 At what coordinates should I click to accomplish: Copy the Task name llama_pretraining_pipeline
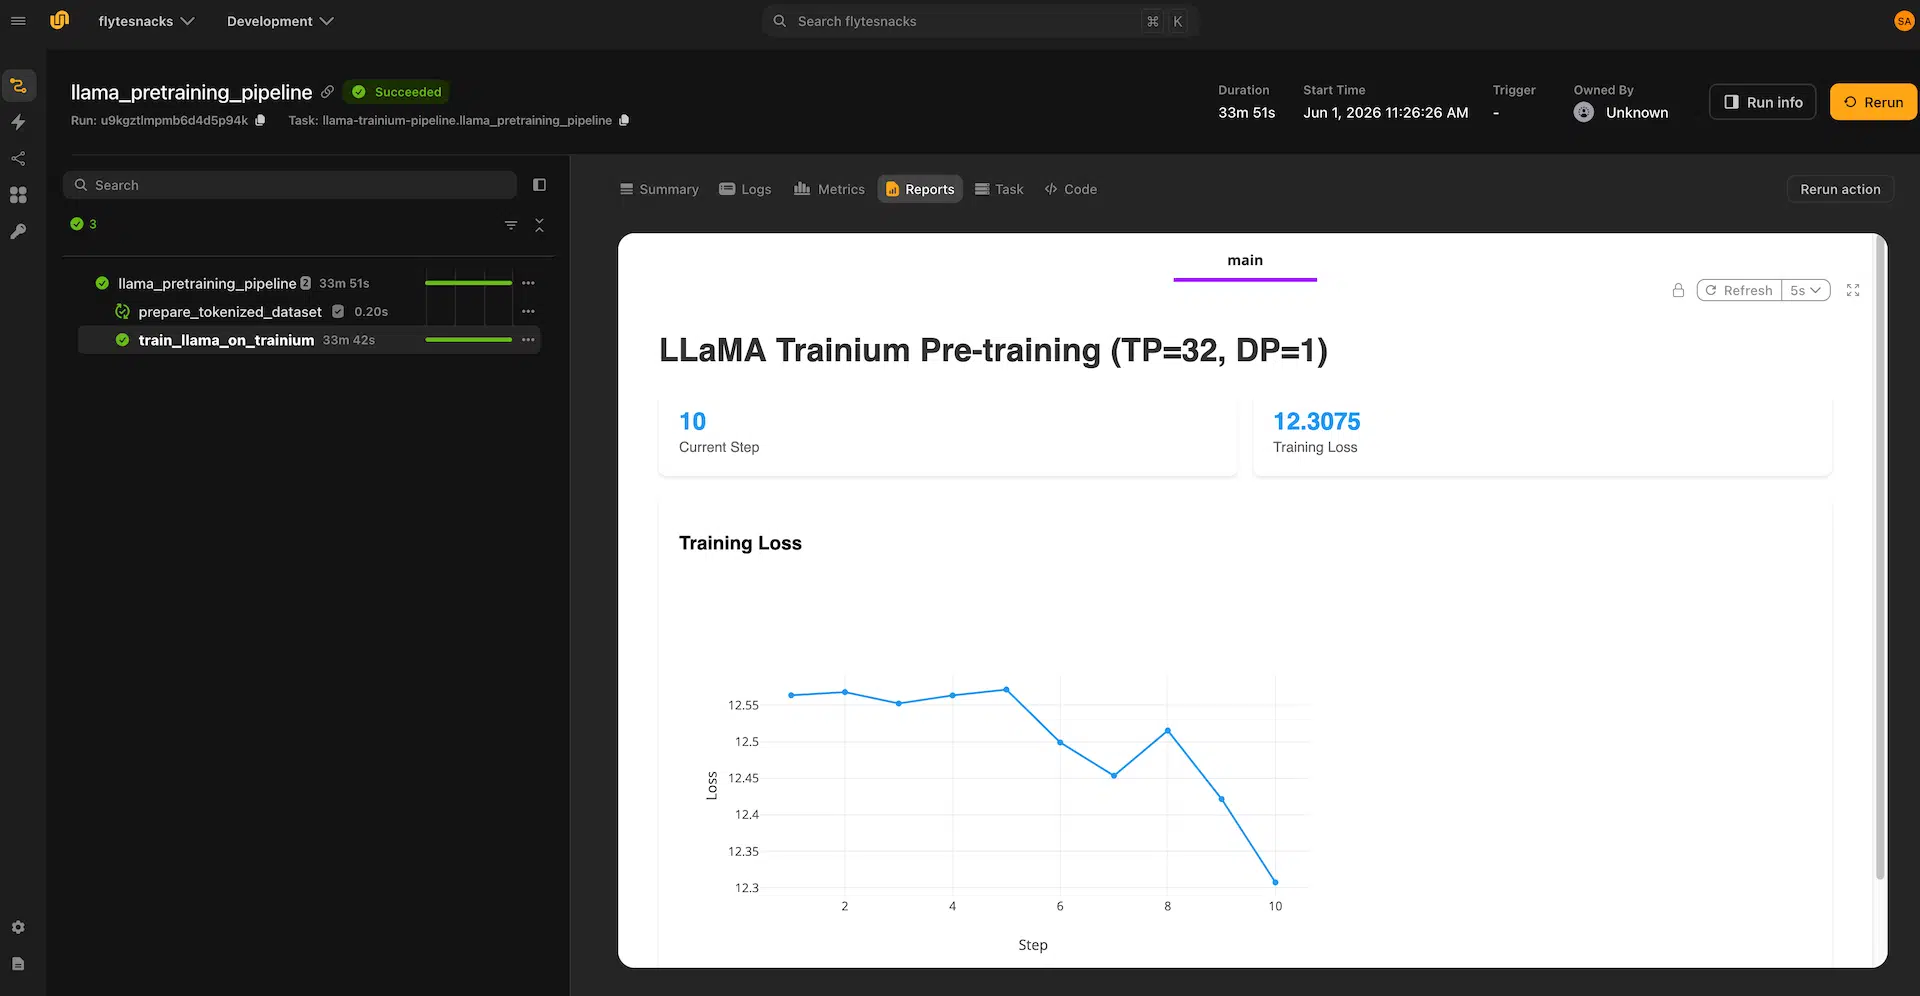624,120
